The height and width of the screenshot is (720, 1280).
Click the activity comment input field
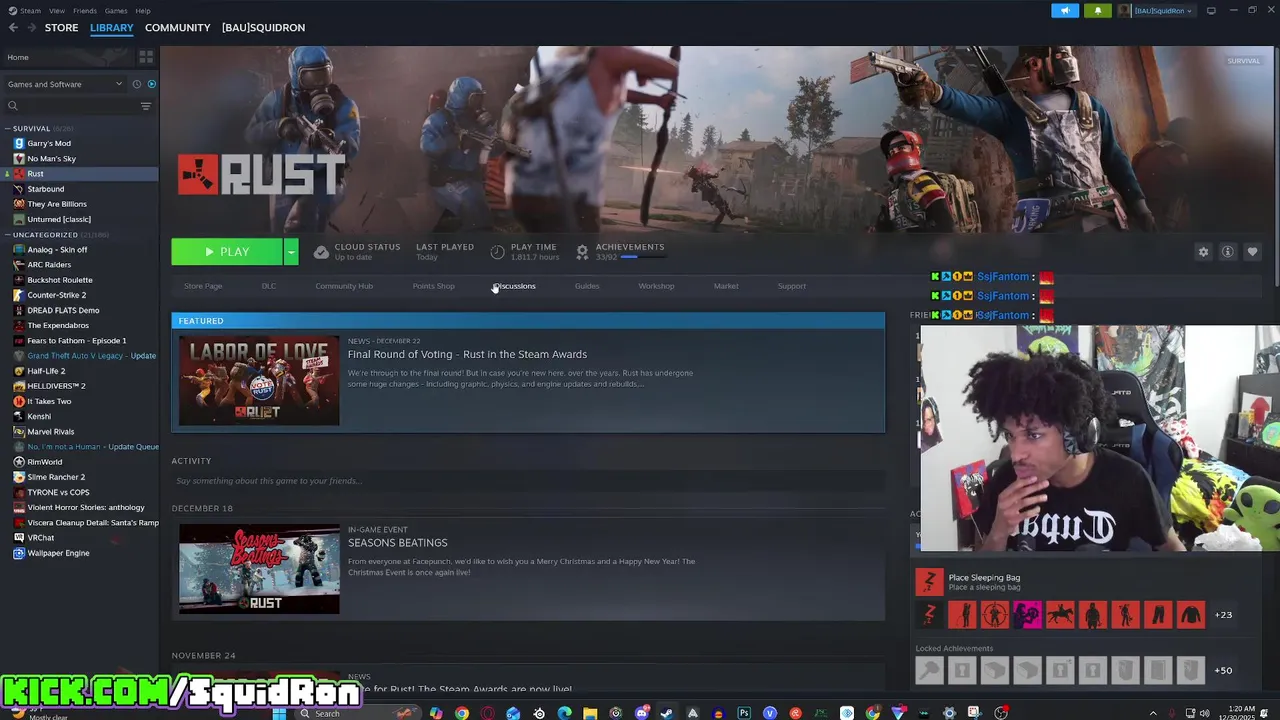[528, 481]
